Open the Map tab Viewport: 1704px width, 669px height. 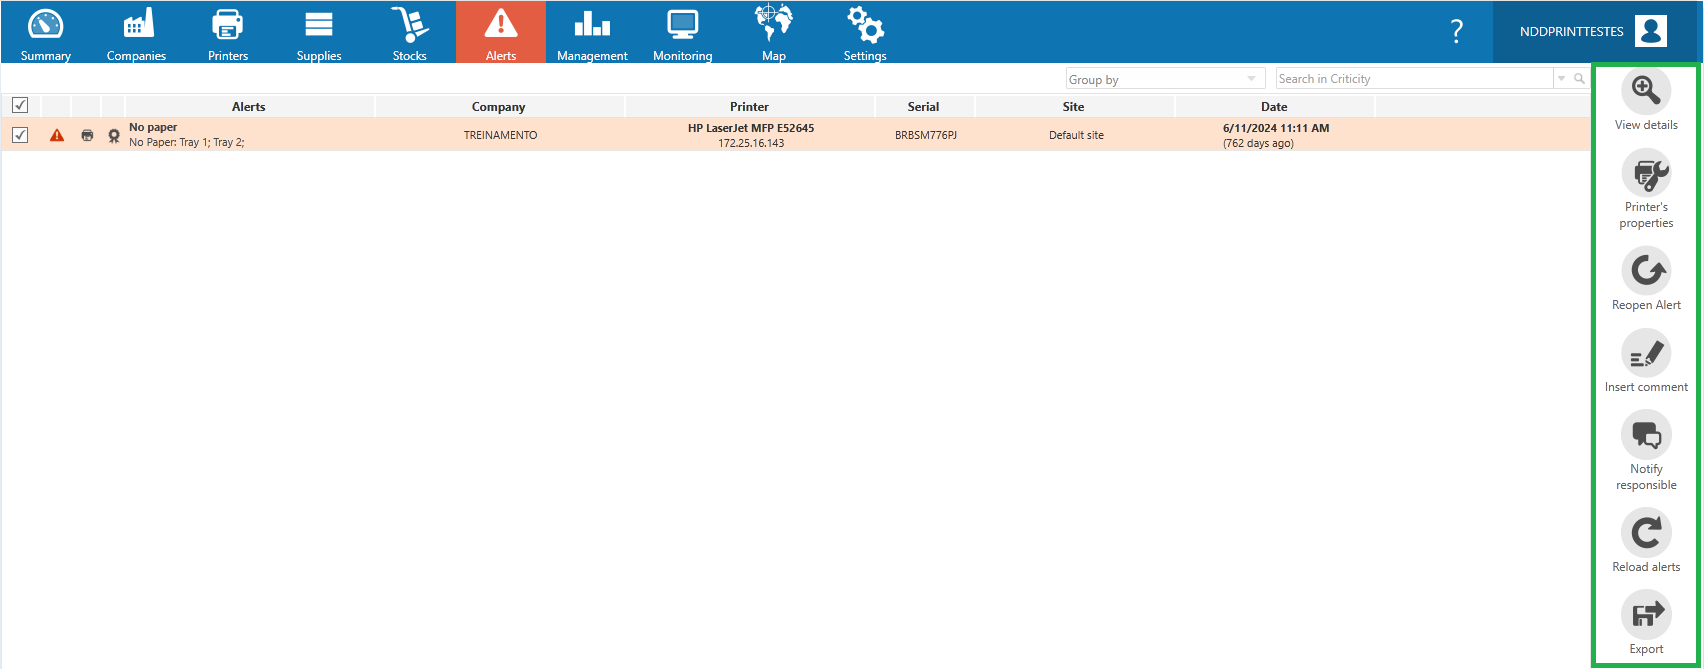[774, 32]
